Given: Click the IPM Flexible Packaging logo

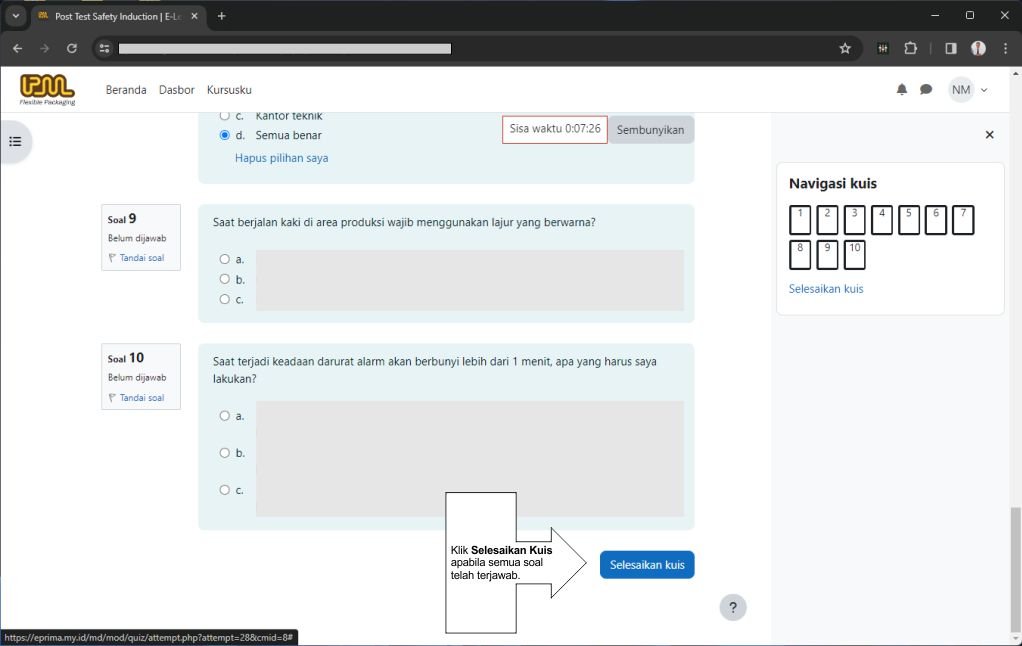Looking at the screenshot, I should 47,89.
